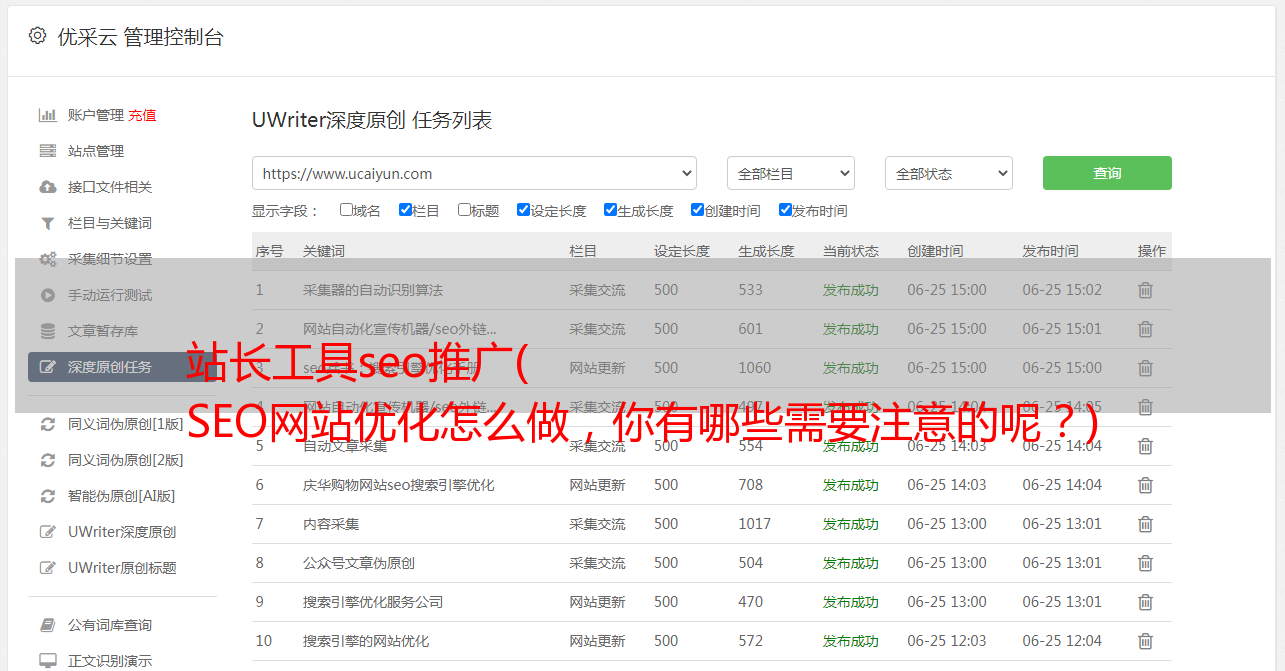Open 正文识别演示 menu item

coord(110,661)
